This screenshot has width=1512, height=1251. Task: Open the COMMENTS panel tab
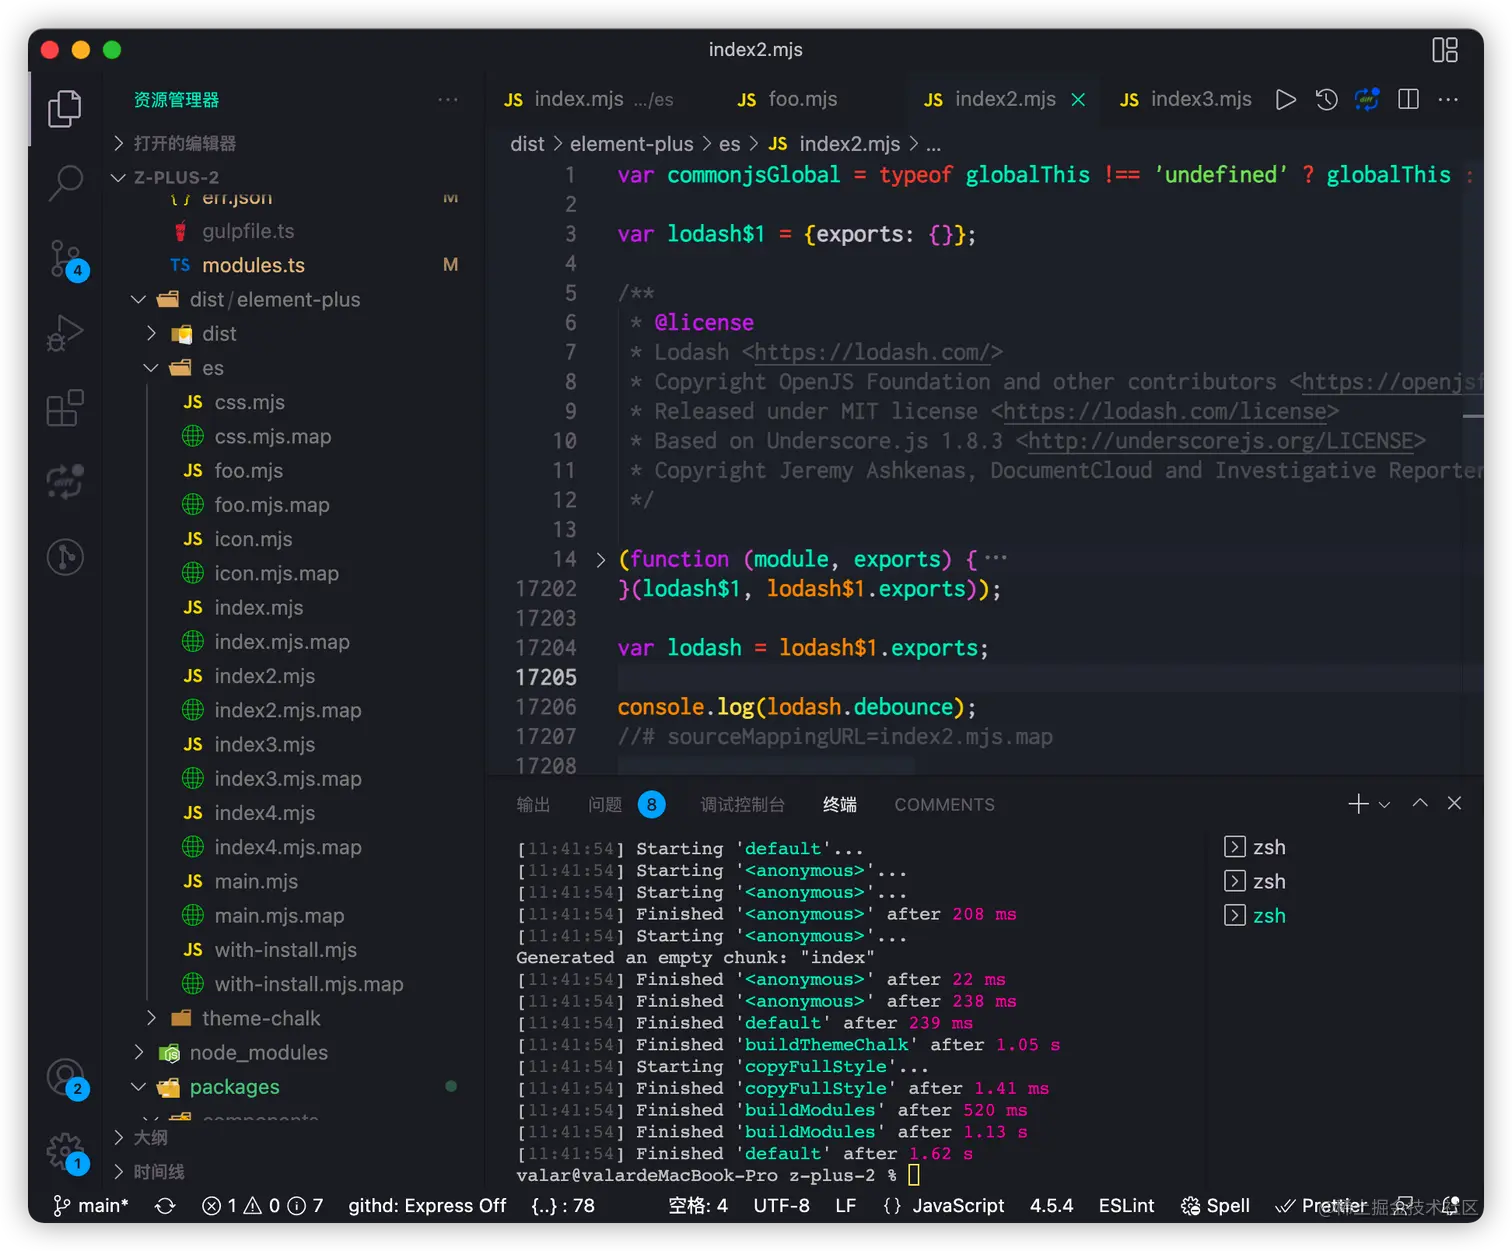(x=944, y=804)
